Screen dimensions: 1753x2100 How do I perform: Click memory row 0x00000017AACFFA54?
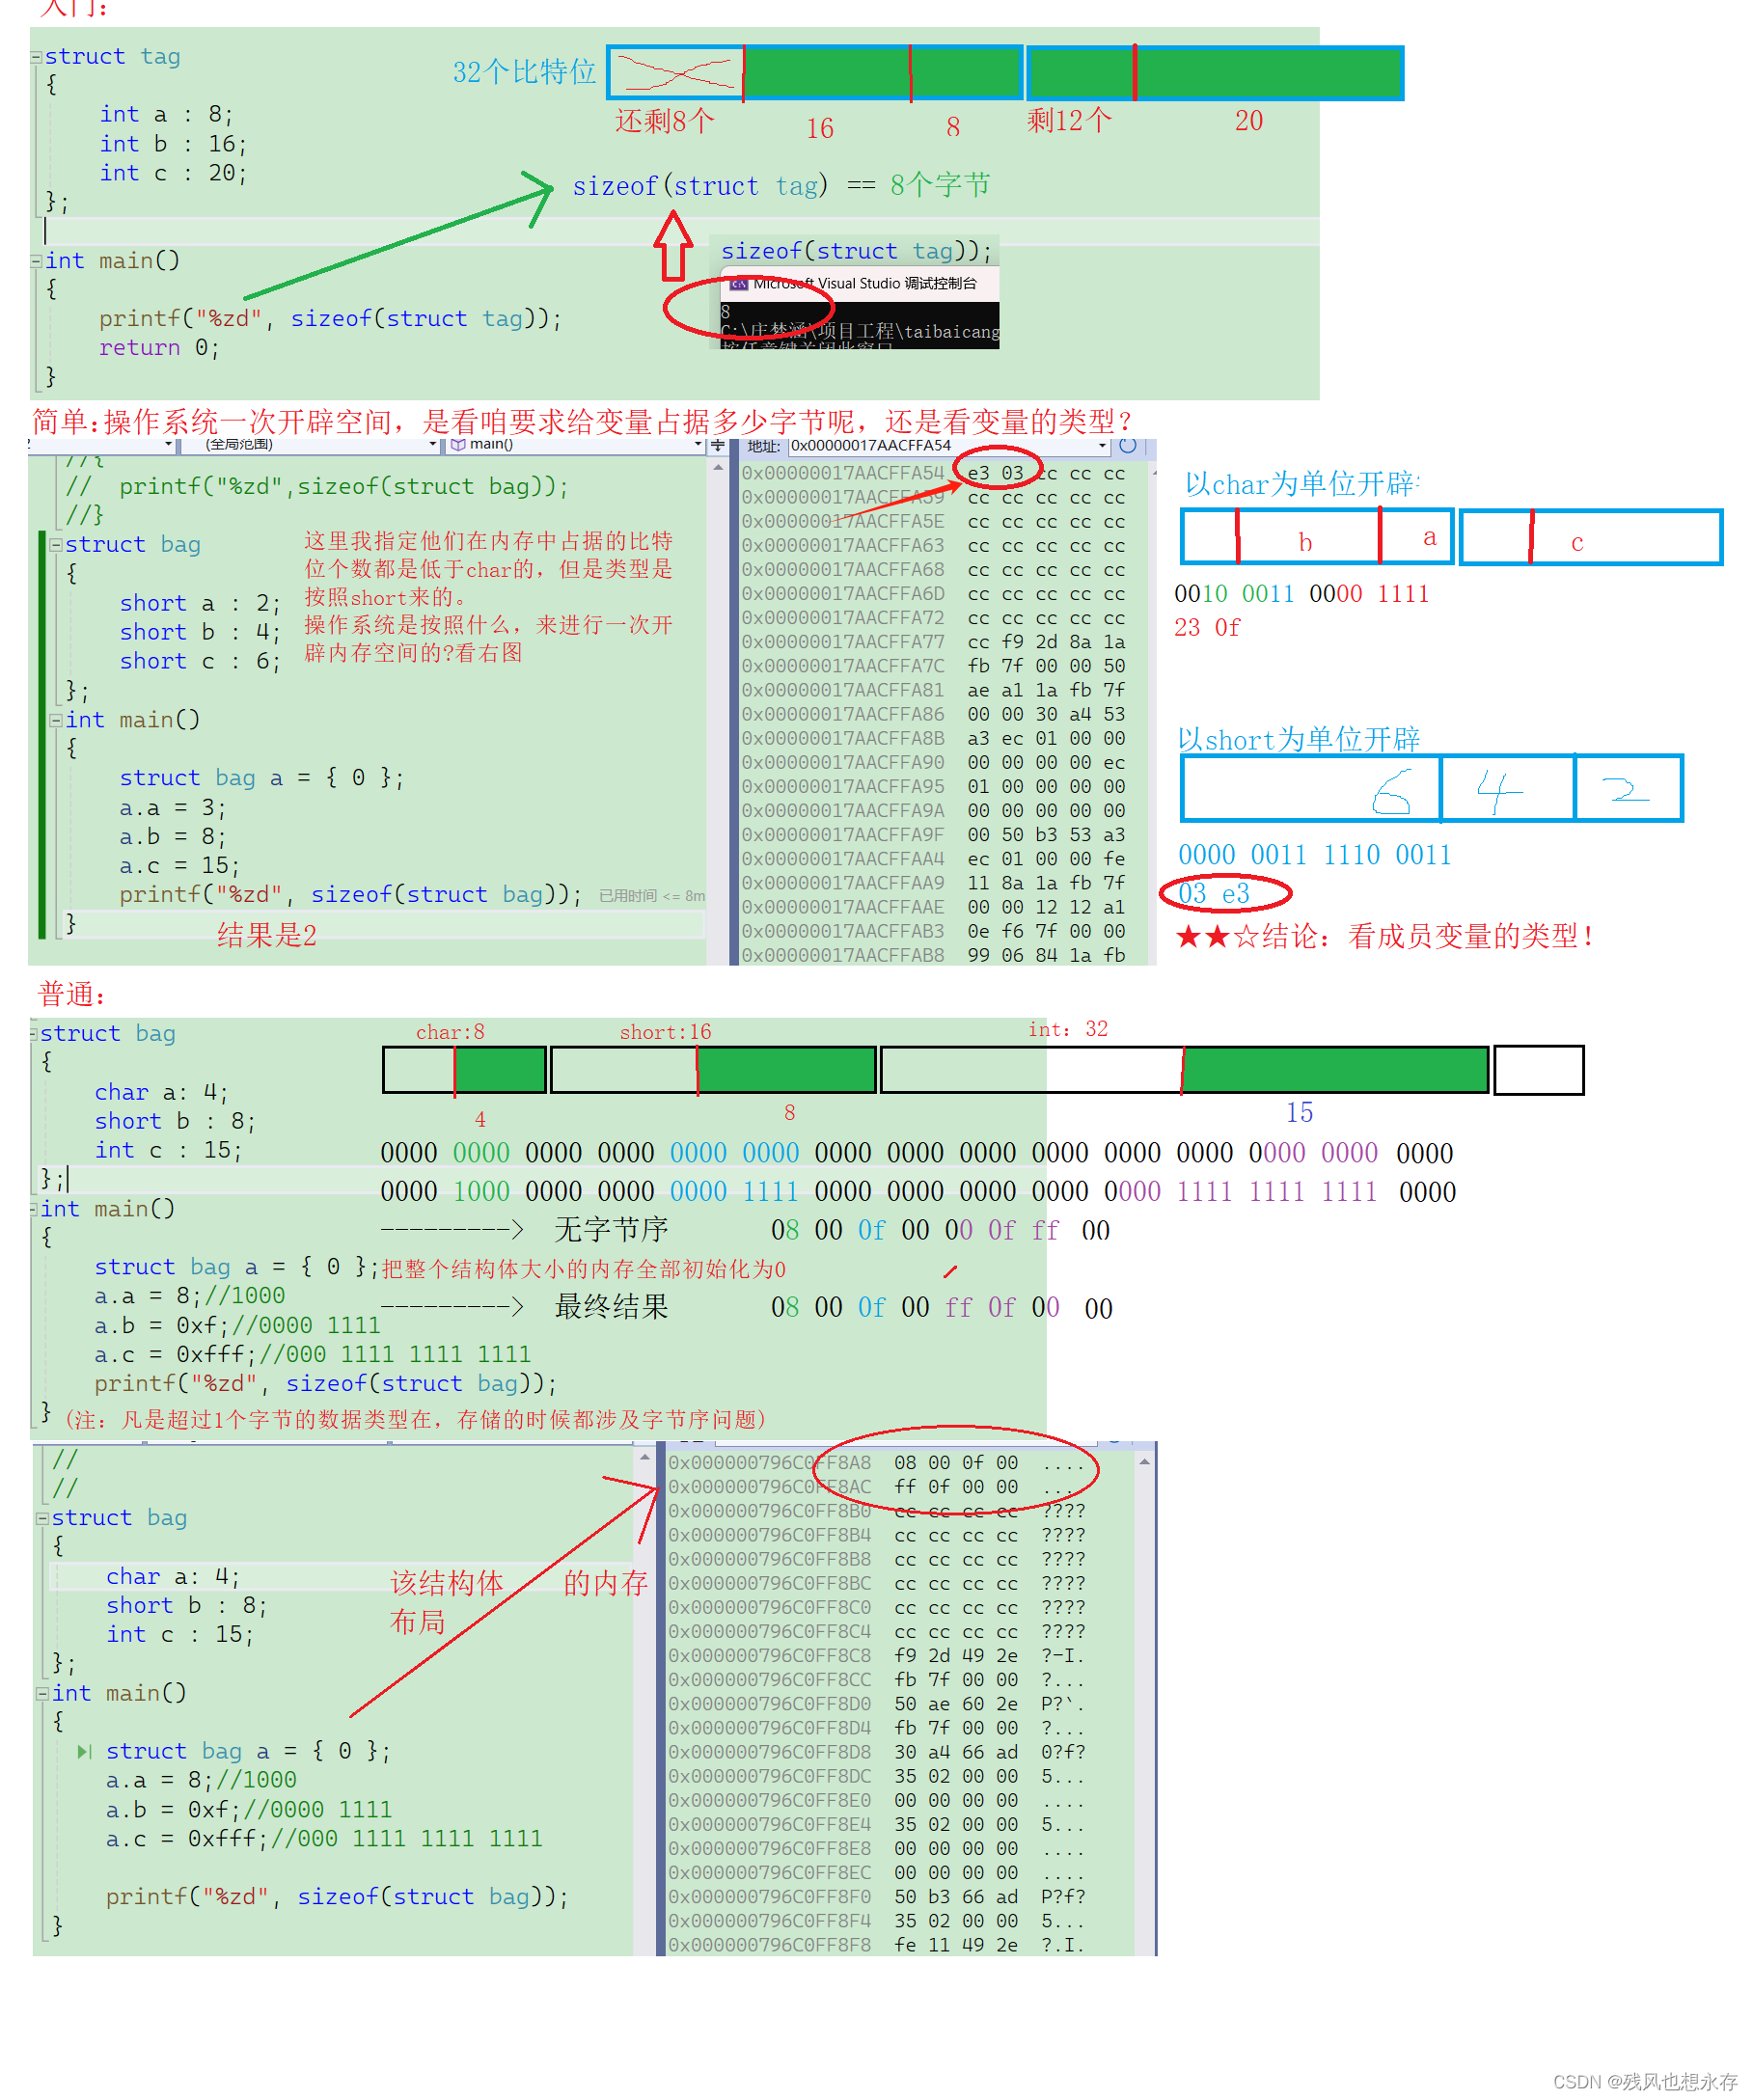[933, 474]
